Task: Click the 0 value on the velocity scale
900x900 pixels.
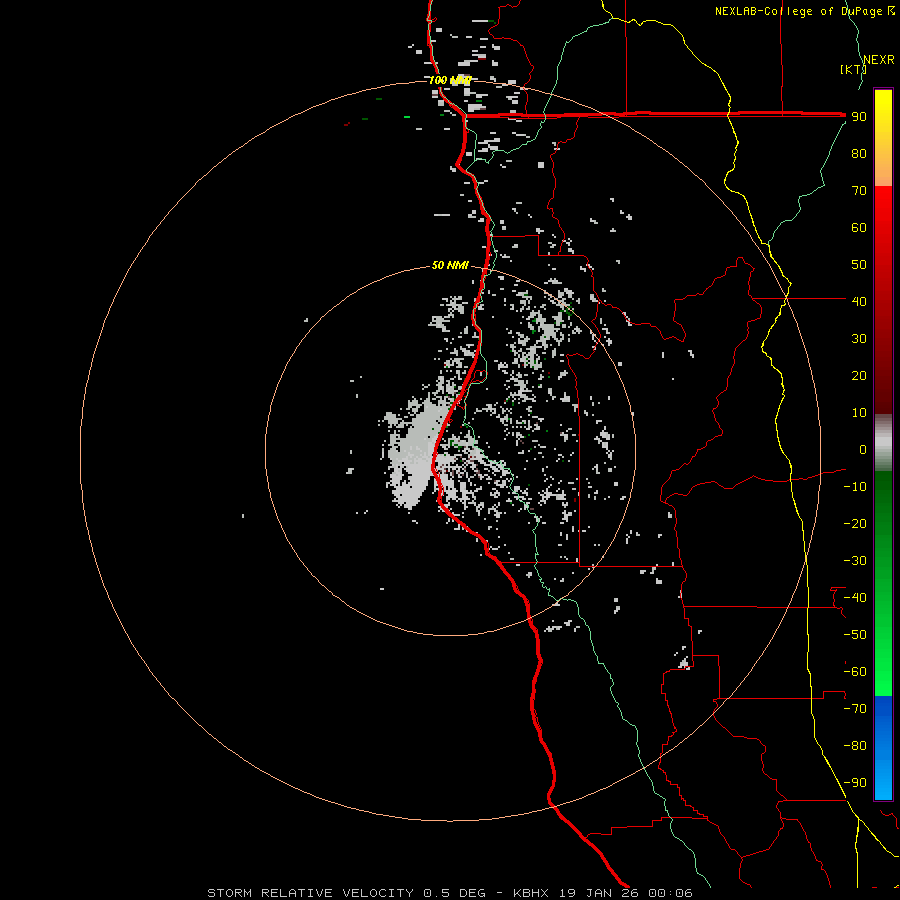Action: tap(863, 450)
